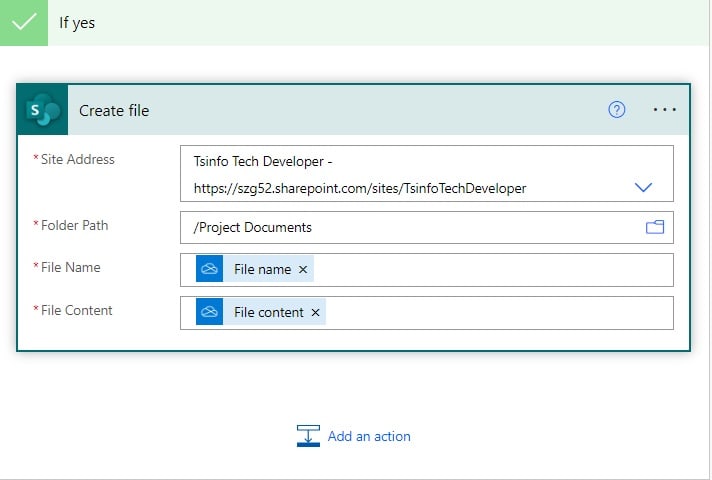Select the File name token
712x480 pixels.
coord(255,269)
